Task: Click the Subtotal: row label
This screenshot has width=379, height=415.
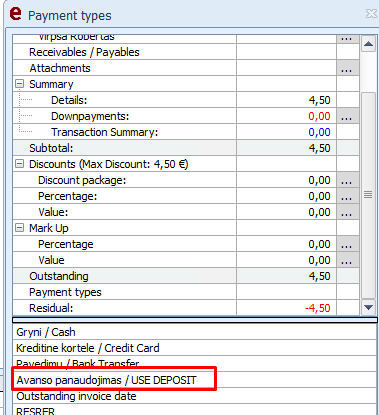Action: [x=51, y=148]
